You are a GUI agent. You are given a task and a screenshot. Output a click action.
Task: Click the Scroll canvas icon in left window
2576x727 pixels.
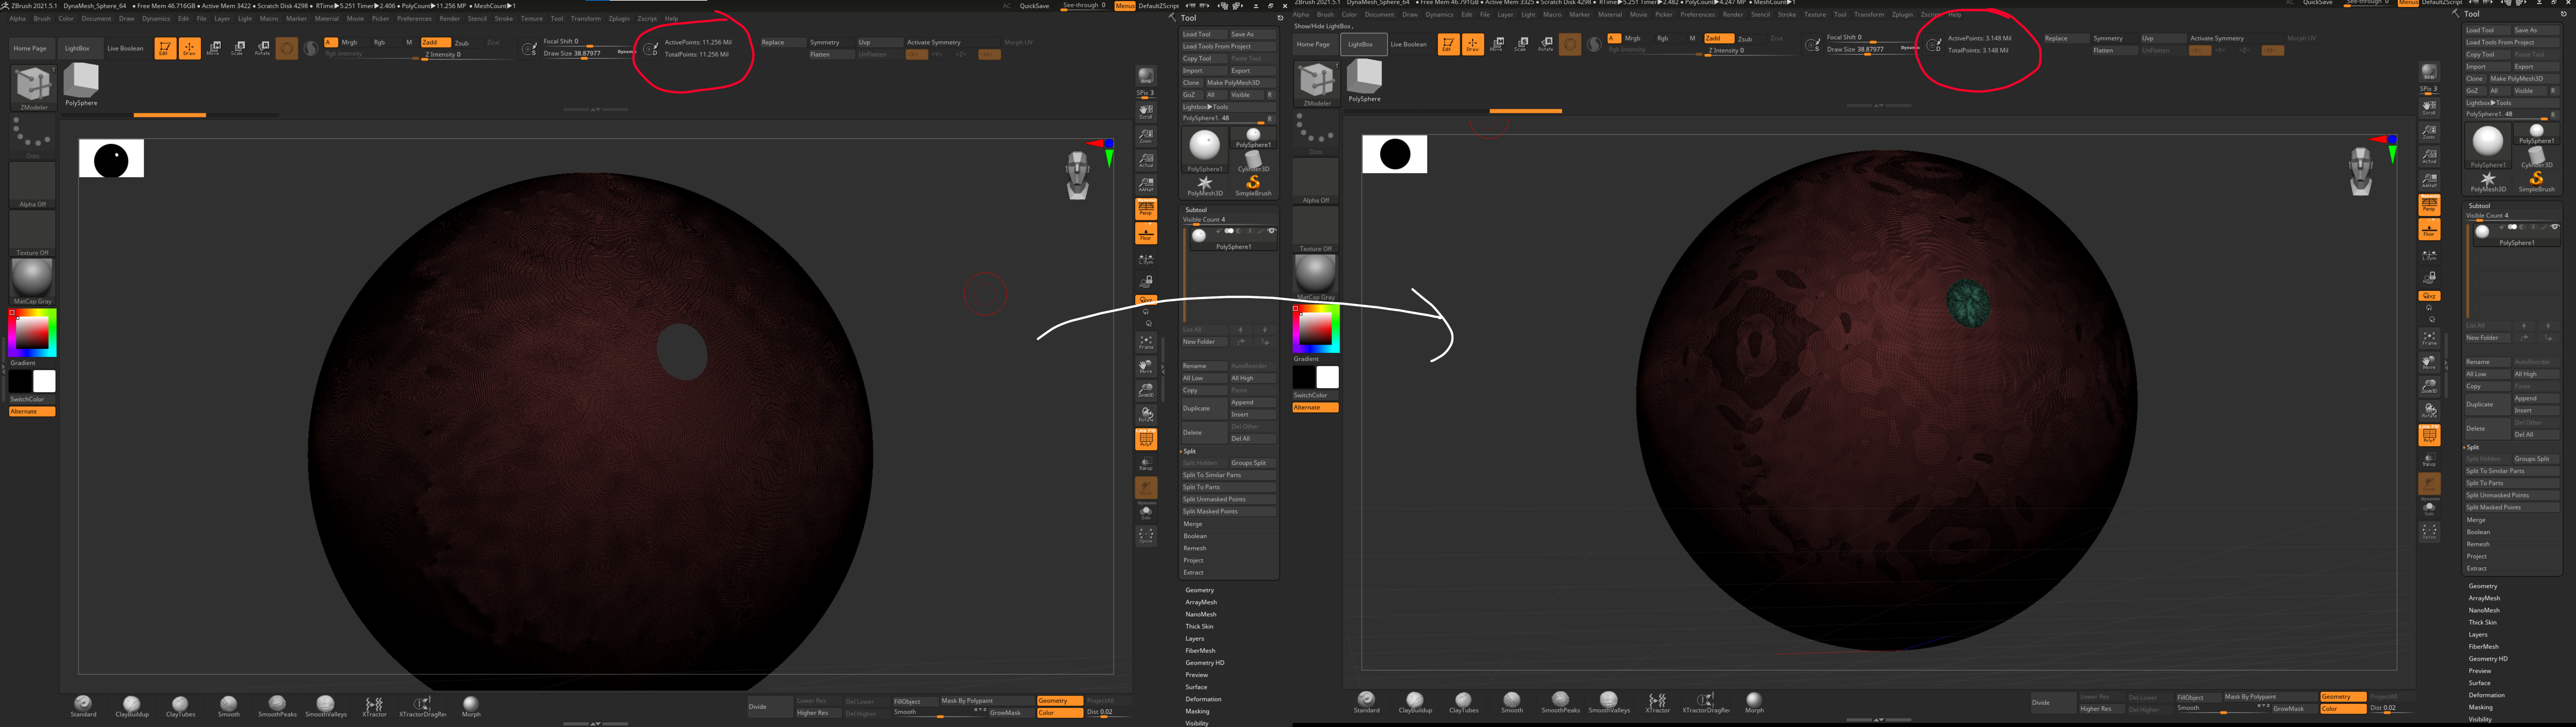point(1146,112)
